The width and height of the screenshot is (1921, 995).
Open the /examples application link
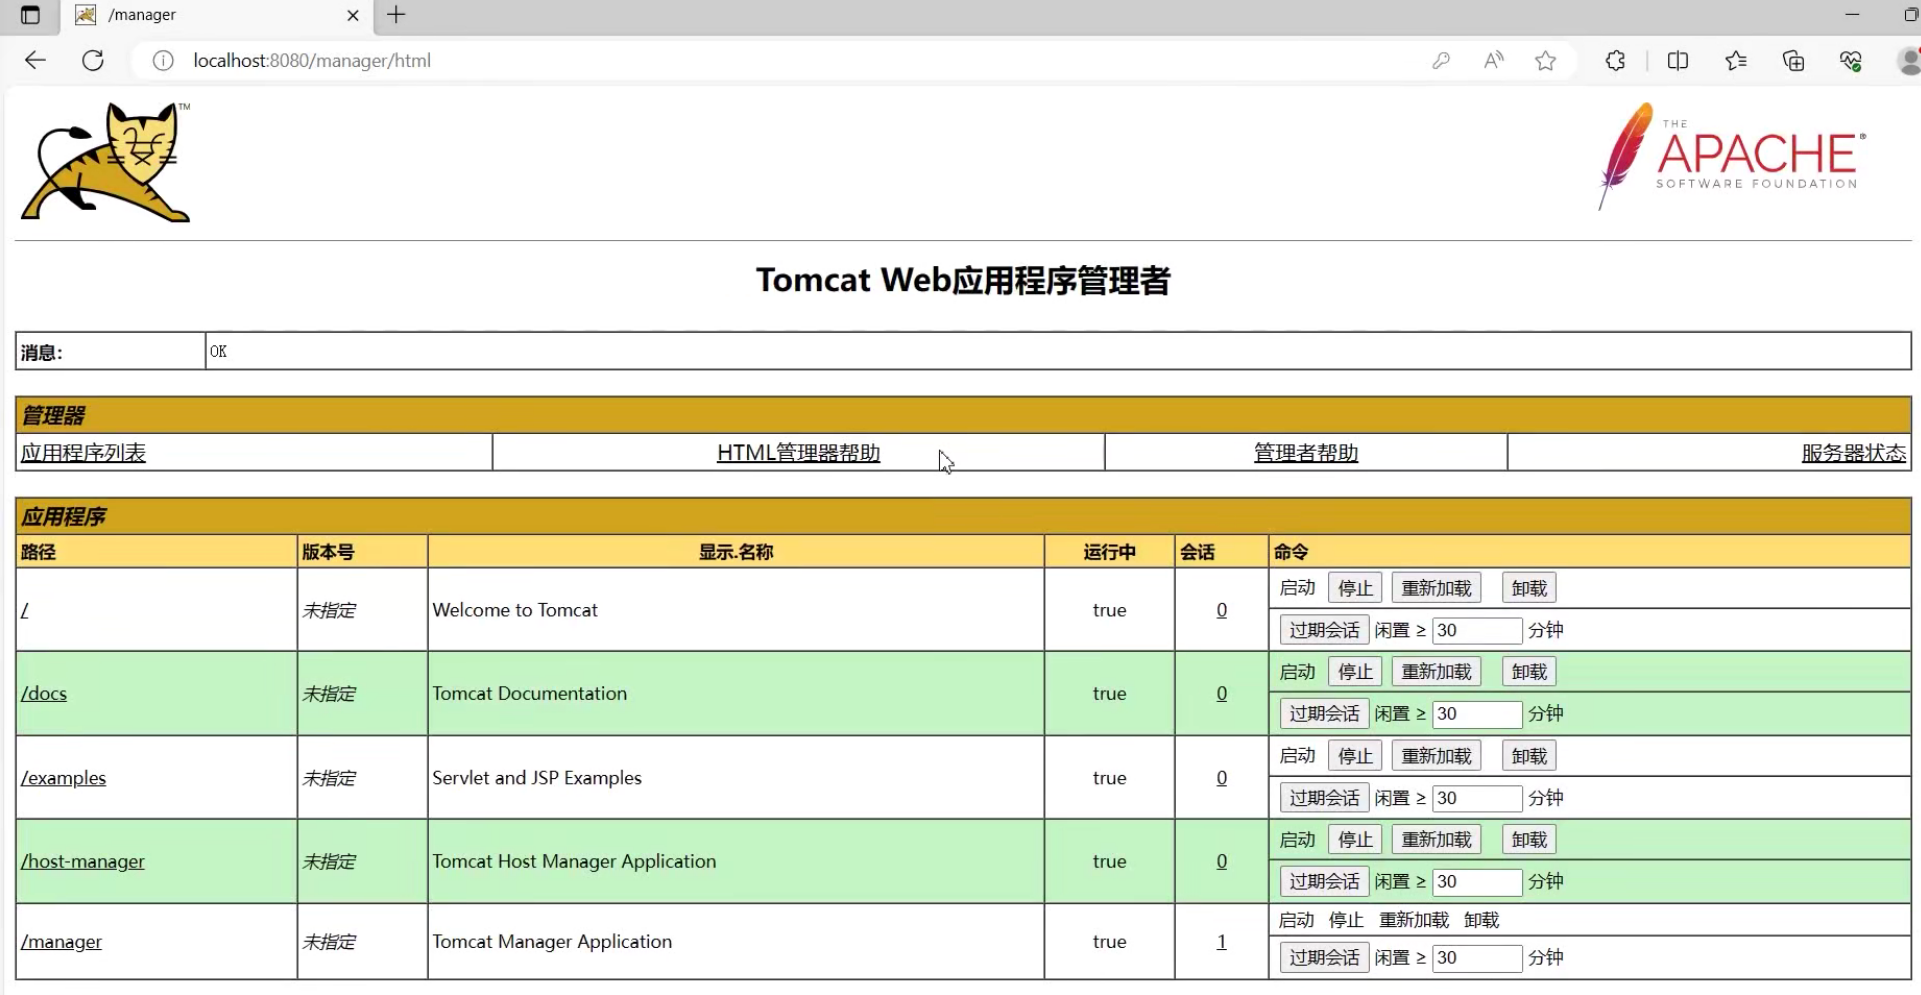(63, 778)
